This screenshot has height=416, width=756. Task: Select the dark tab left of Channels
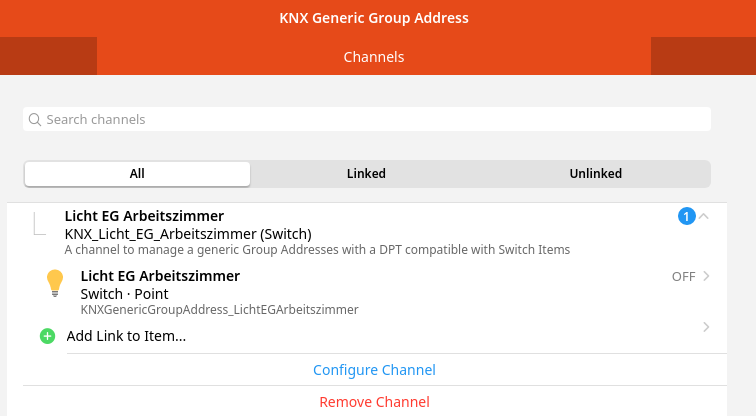tap(48, 57)
